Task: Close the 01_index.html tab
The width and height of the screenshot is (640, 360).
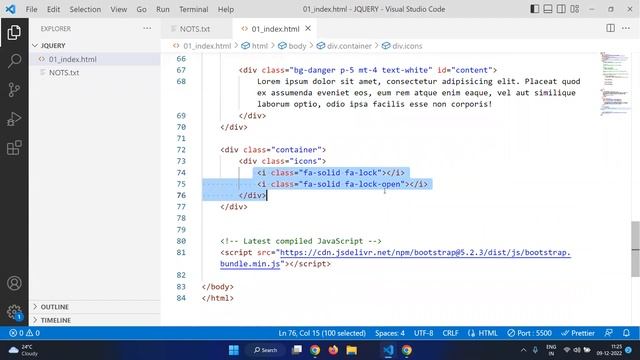Action: (308, 29)
